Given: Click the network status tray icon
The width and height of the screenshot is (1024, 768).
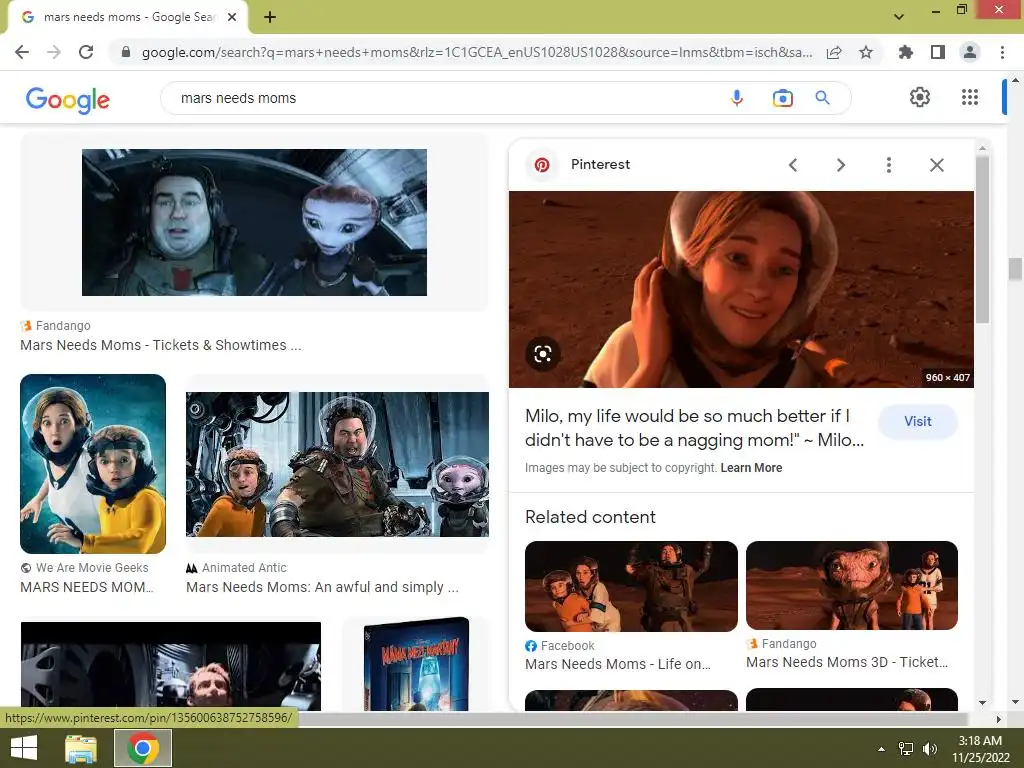Looking at the screenshot, I should click(906, 749).
